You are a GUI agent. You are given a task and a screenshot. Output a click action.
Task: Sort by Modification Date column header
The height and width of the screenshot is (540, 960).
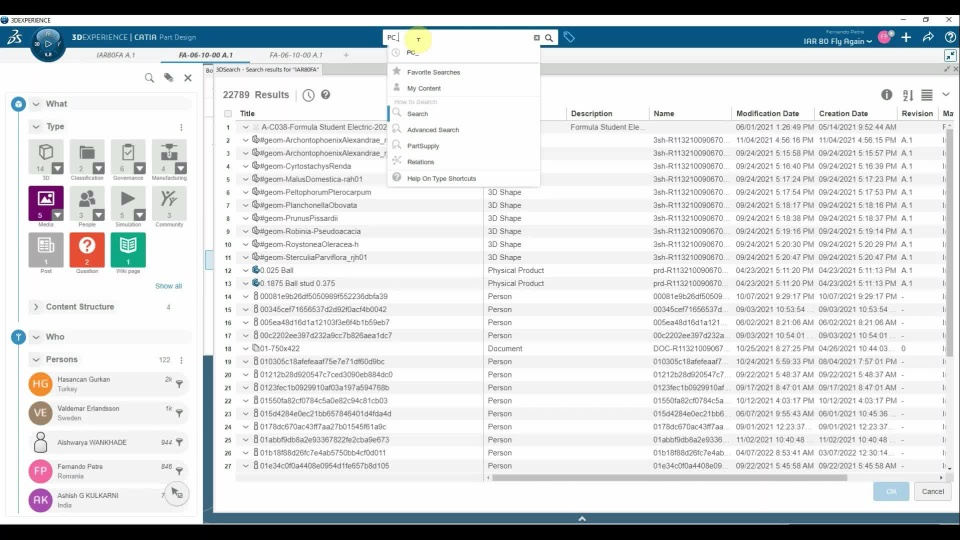[767, 113]
